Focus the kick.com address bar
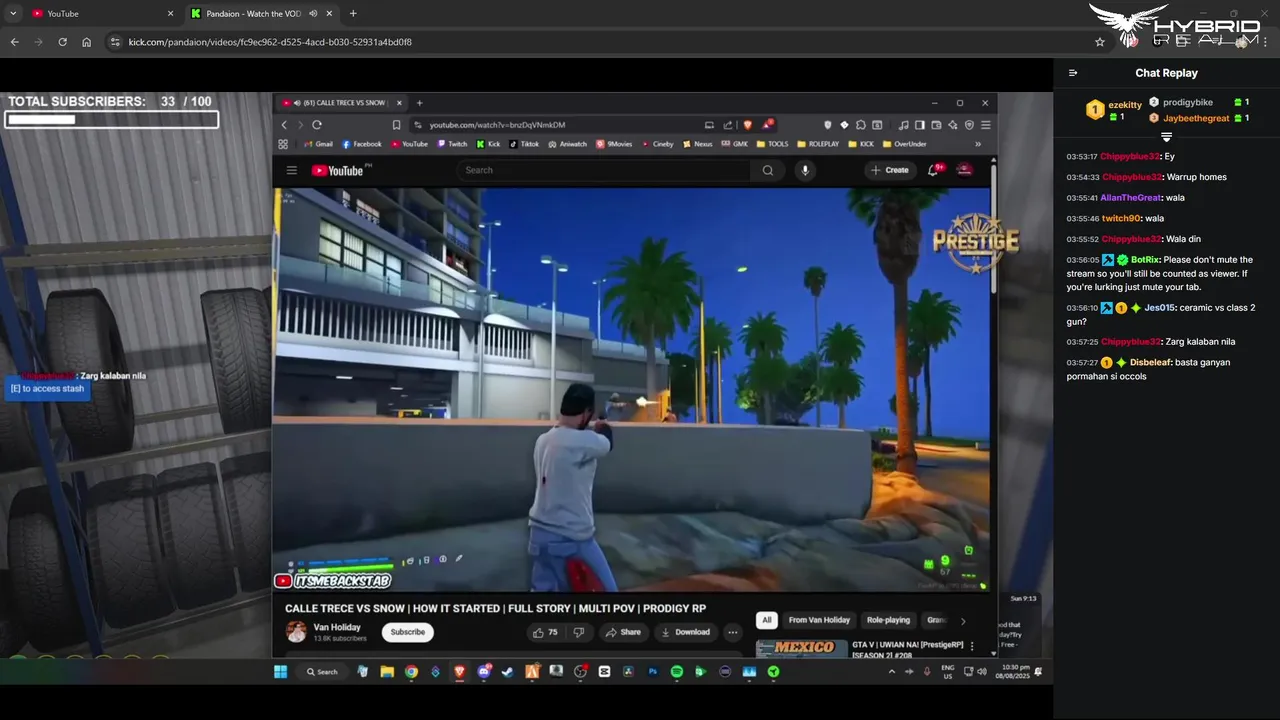This screenshot has height=720, width=1280. (x=600, y=42)
